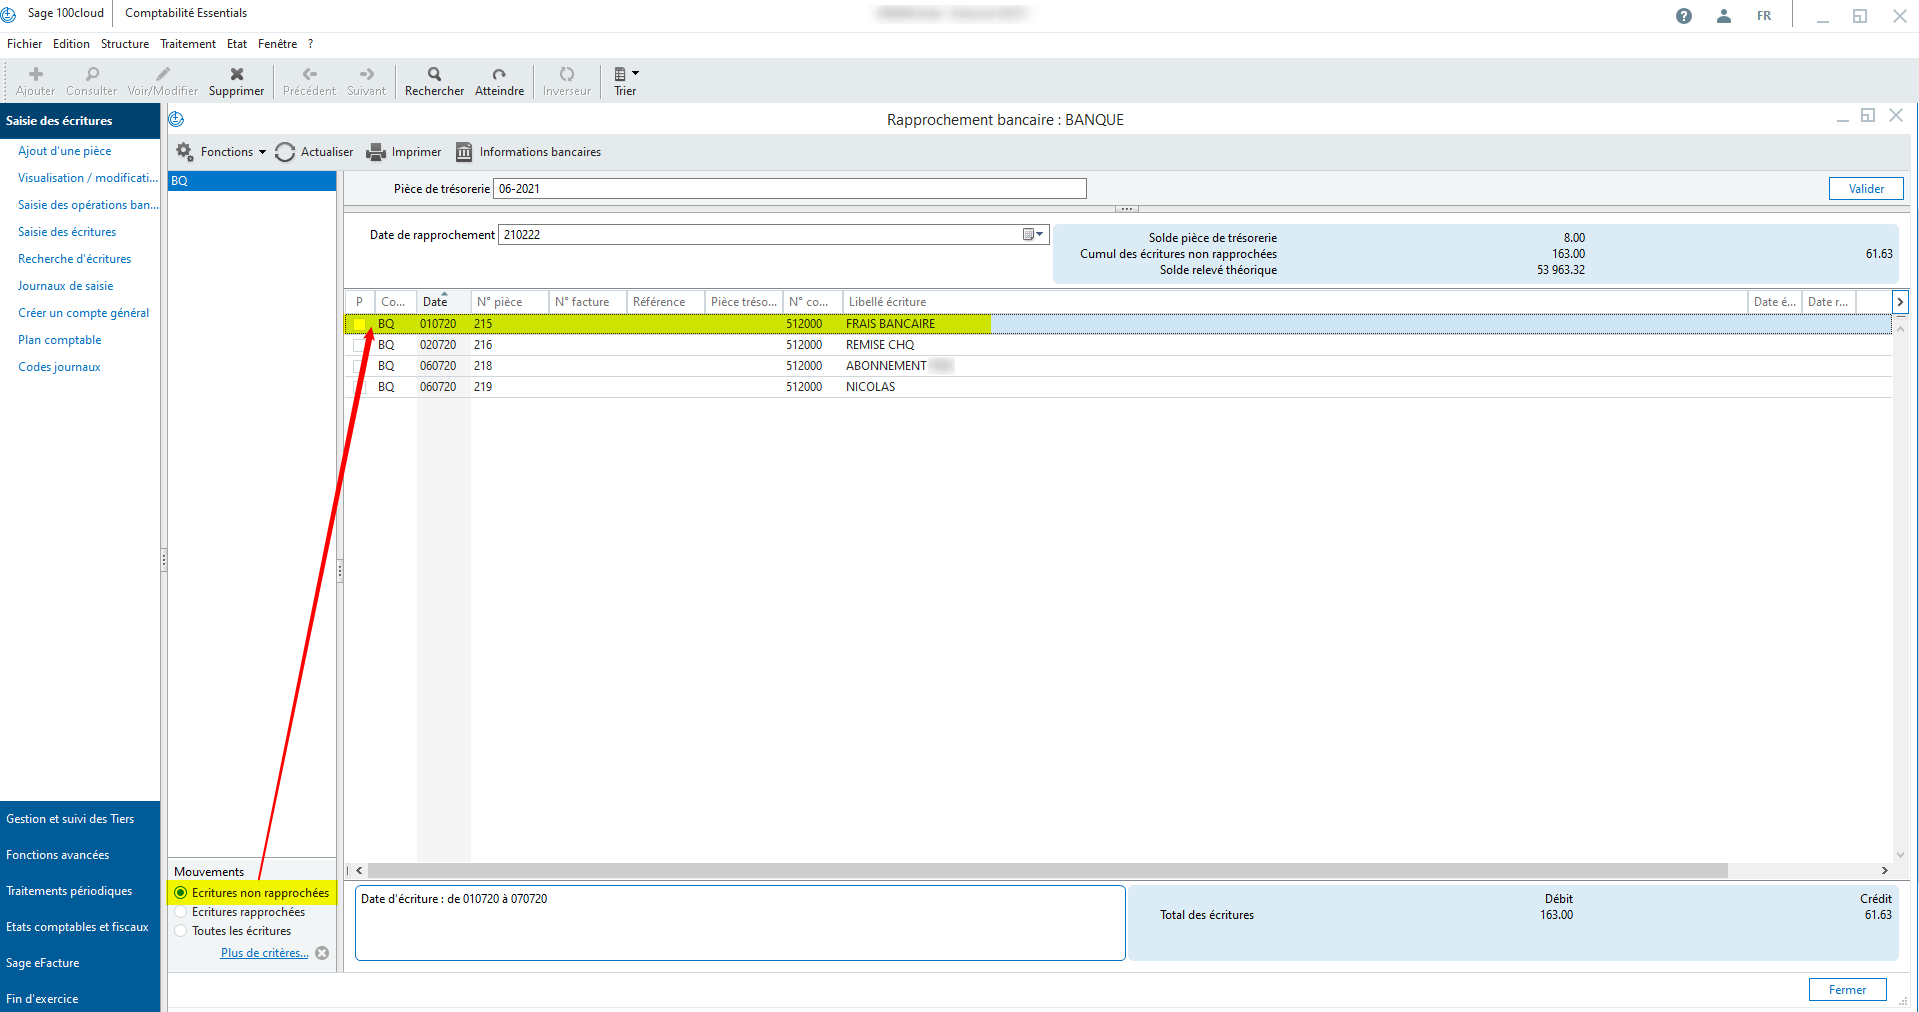Screen dimensions: 1919x1012
Task: Click the user account icon
Action: [1723, 16]
